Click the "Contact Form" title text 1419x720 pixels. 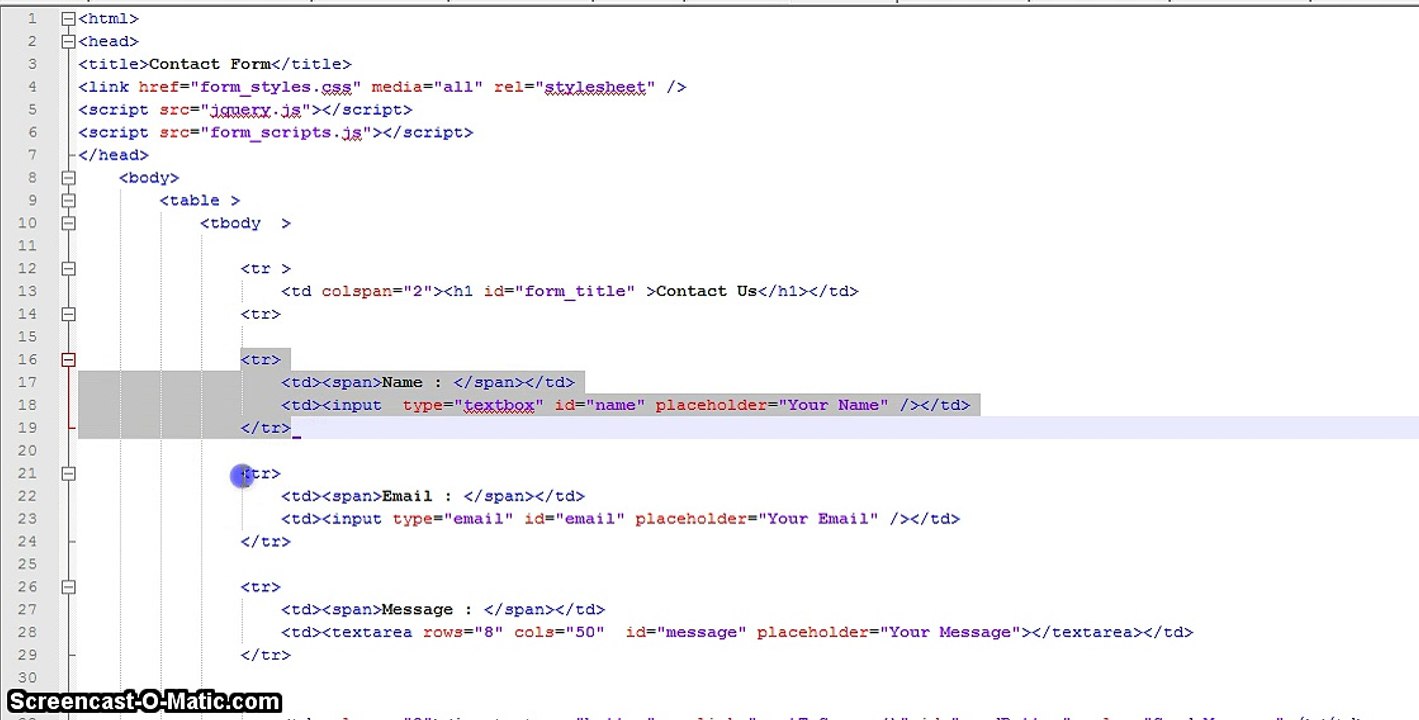point(210,64)
